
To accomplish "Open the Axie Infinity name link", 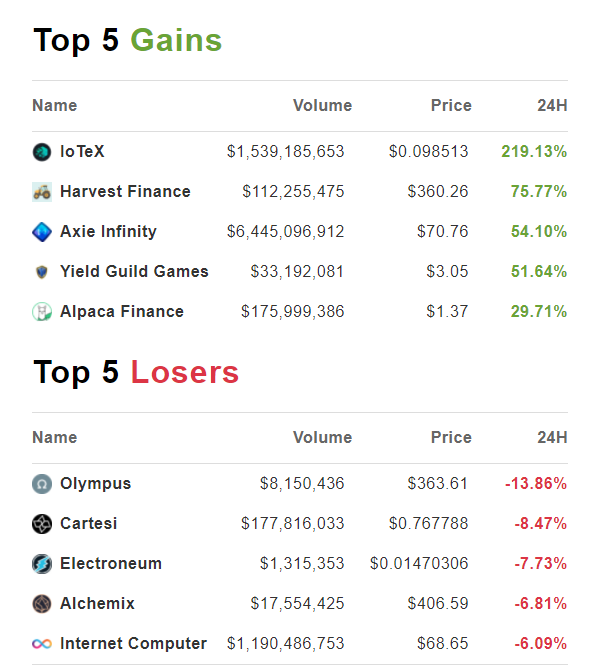I will tap(108, 232).
